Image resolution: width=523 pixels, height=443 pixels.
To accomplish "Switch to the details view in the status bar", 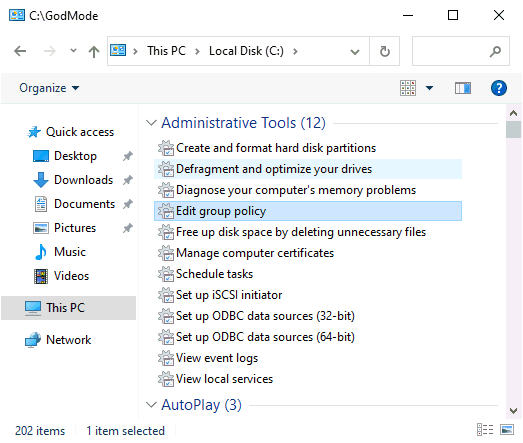I will click(x=485, y=430).
